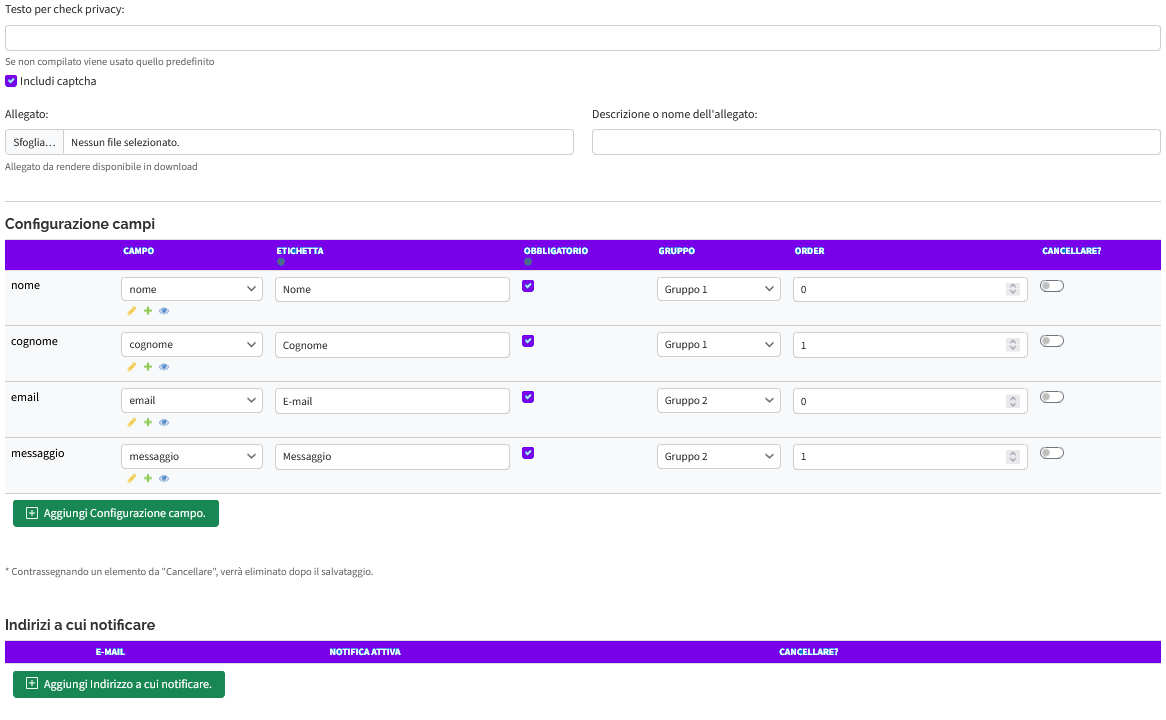Click Aggiungi Configurazione campo button
This screenshot has width=1166, height=720.
click(x=116, y=513)
